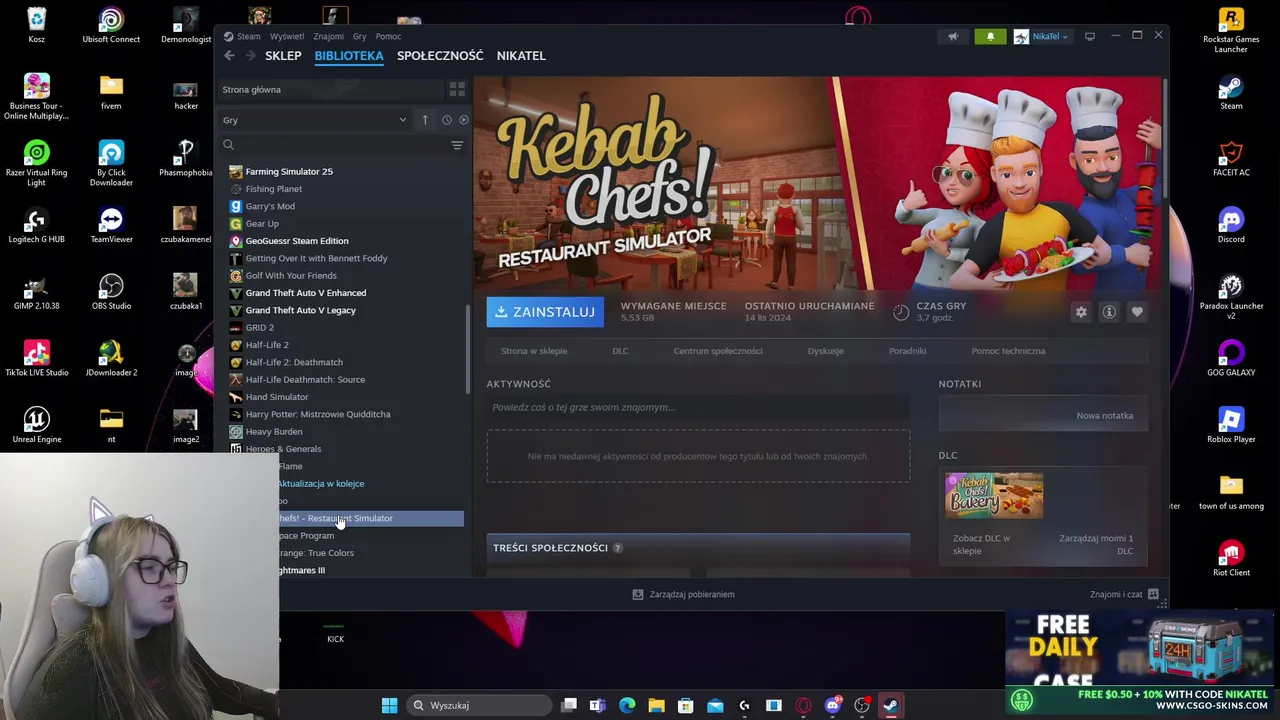This screenshot has height=720, width=1280.
Task: Sort library by the up arrow icon
Action: pyautogui.click(x=425, y=120)
